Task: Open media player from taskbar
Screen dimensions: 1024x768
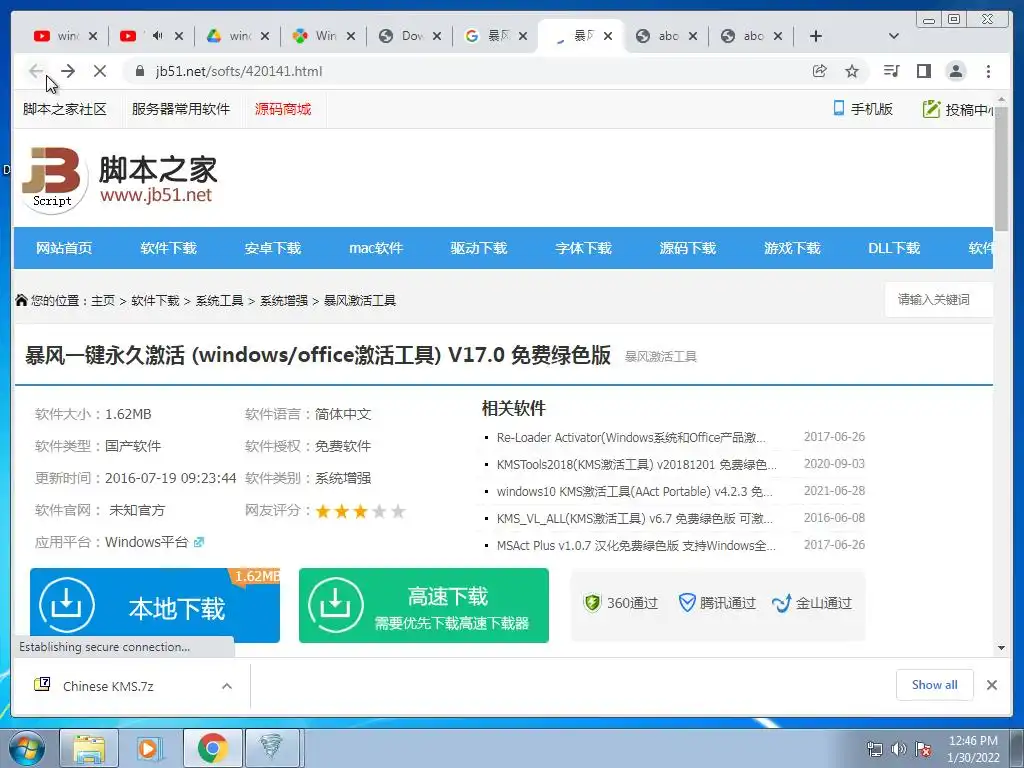Action: pos(150,748)
